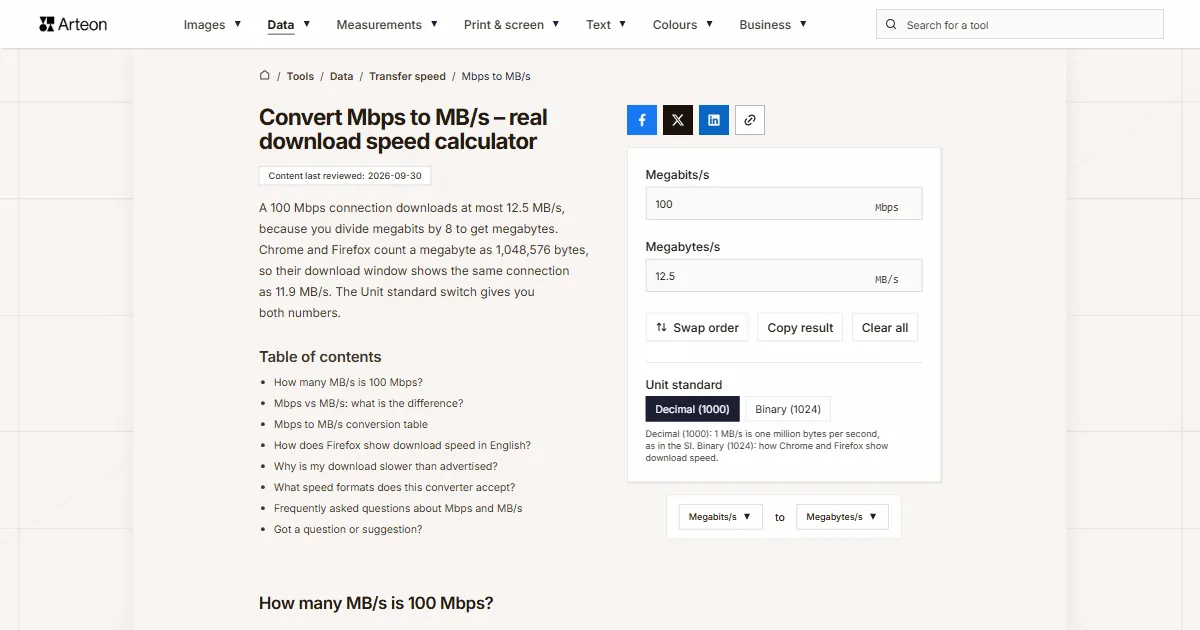Open What speed formats does converter accept
Viewport: 1200px width, 630px height.
point(395,487)
